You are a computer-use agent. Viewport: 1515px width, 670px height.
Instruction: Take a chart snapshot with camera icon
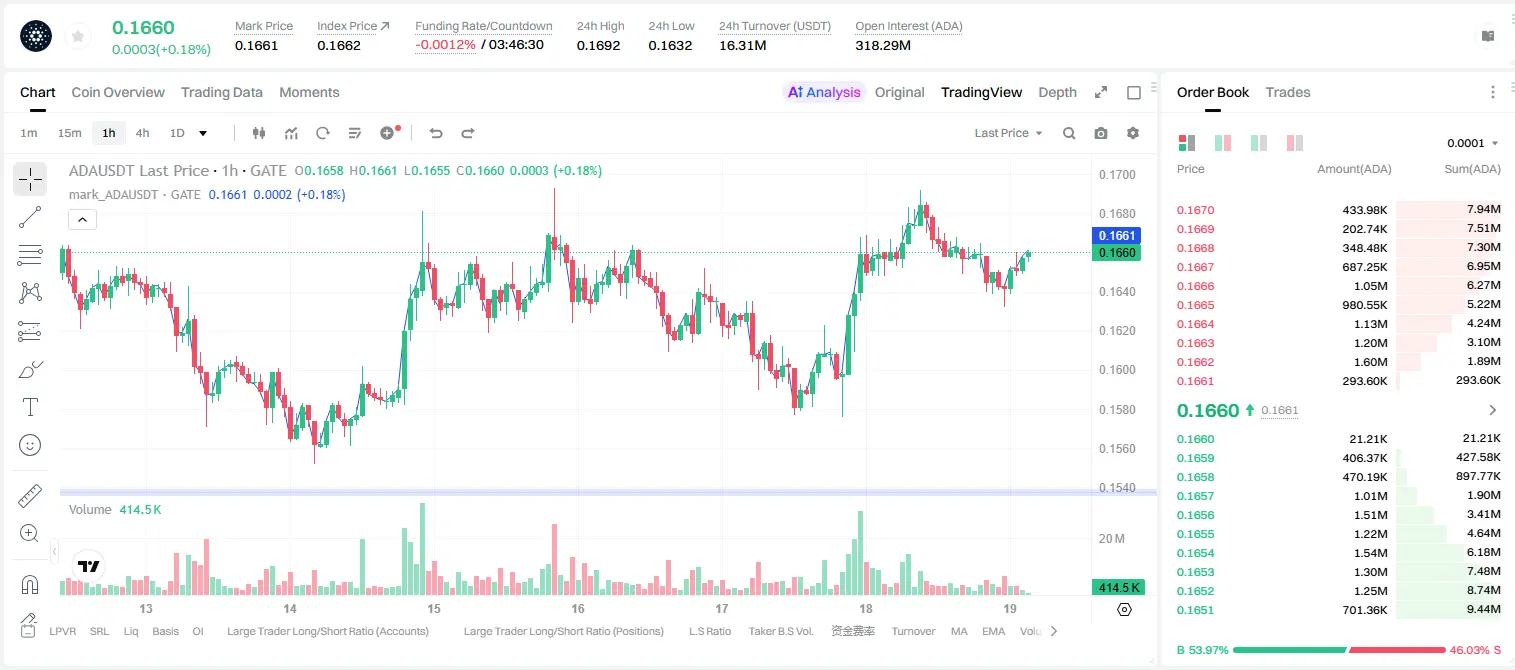[x=1101, y=133]
